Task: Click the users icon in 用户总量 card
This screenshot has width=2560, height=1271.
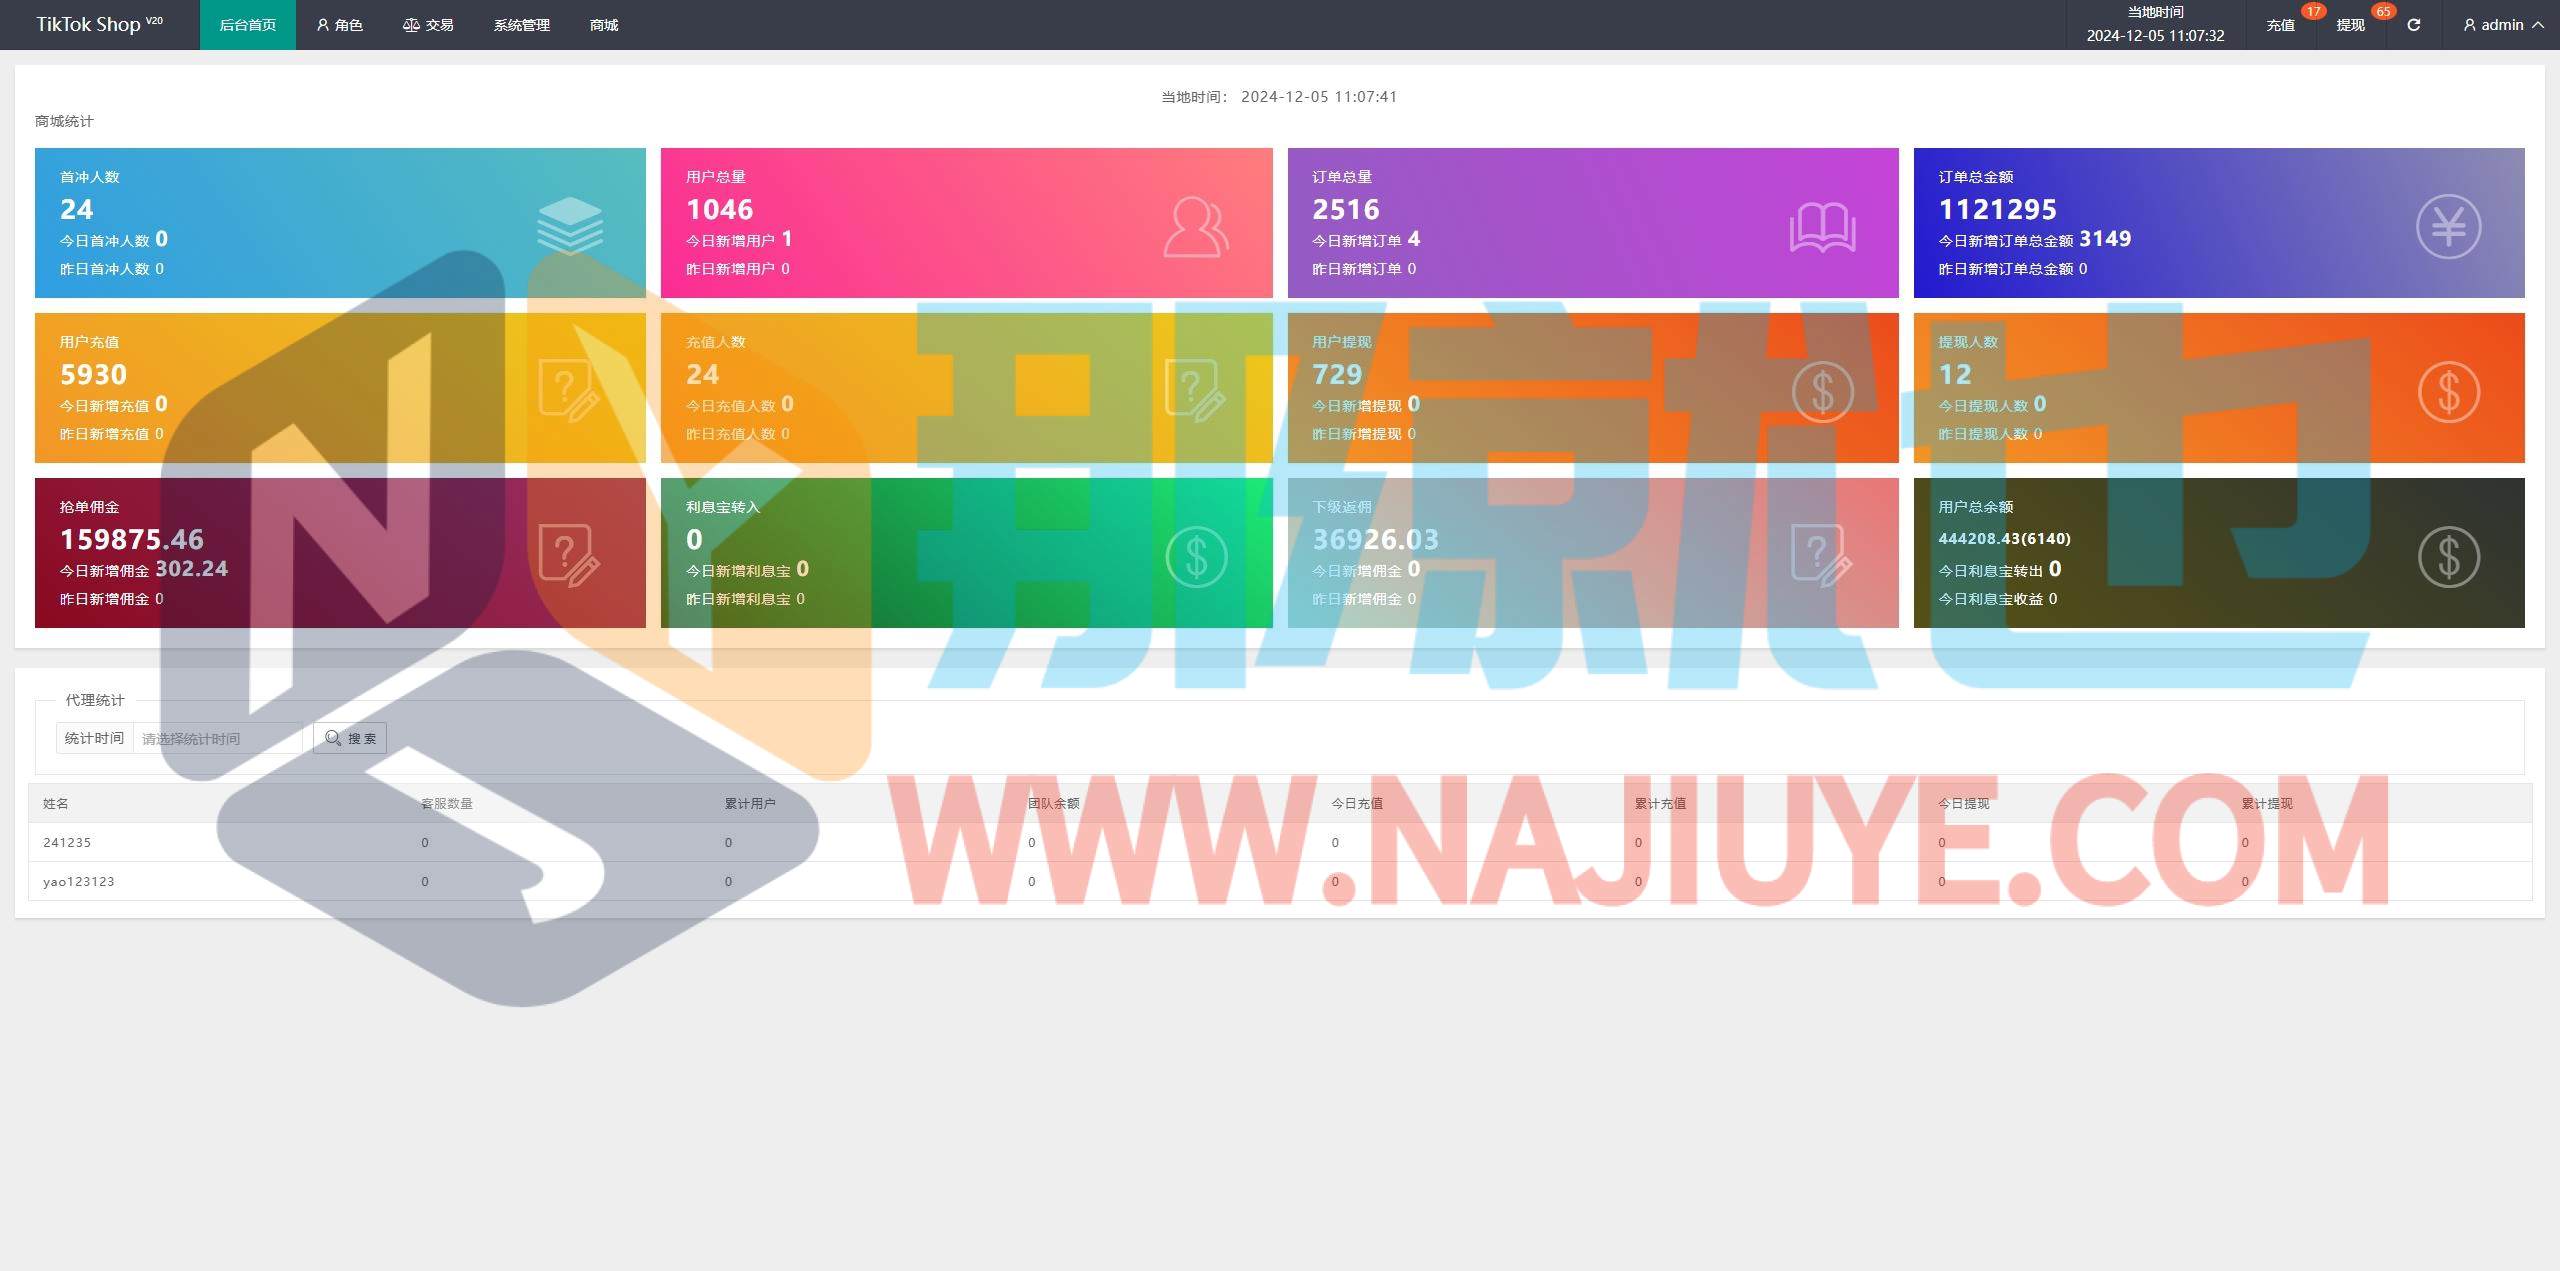Action: tap(1195, 227)
